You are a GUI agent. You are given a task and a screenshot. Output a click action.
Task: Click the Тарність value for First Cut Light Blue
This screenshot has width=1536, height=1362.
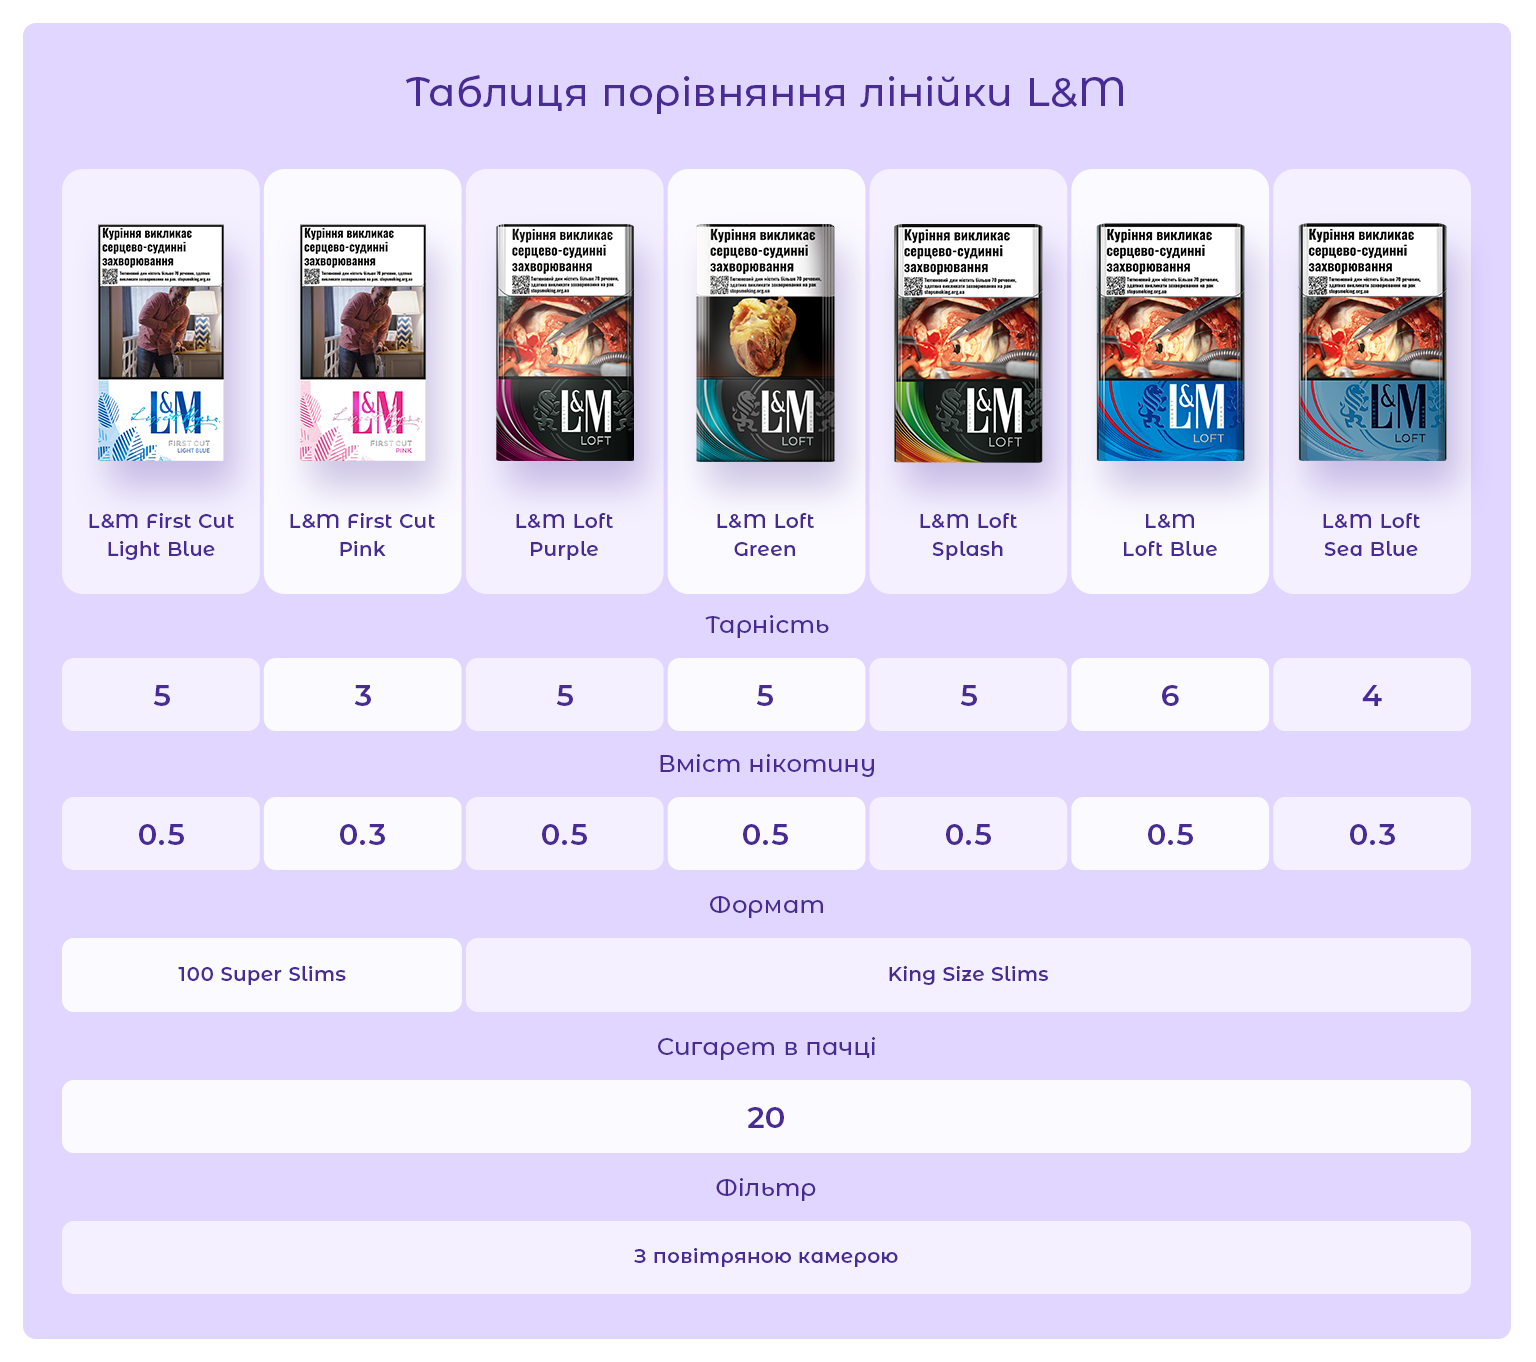161,695
